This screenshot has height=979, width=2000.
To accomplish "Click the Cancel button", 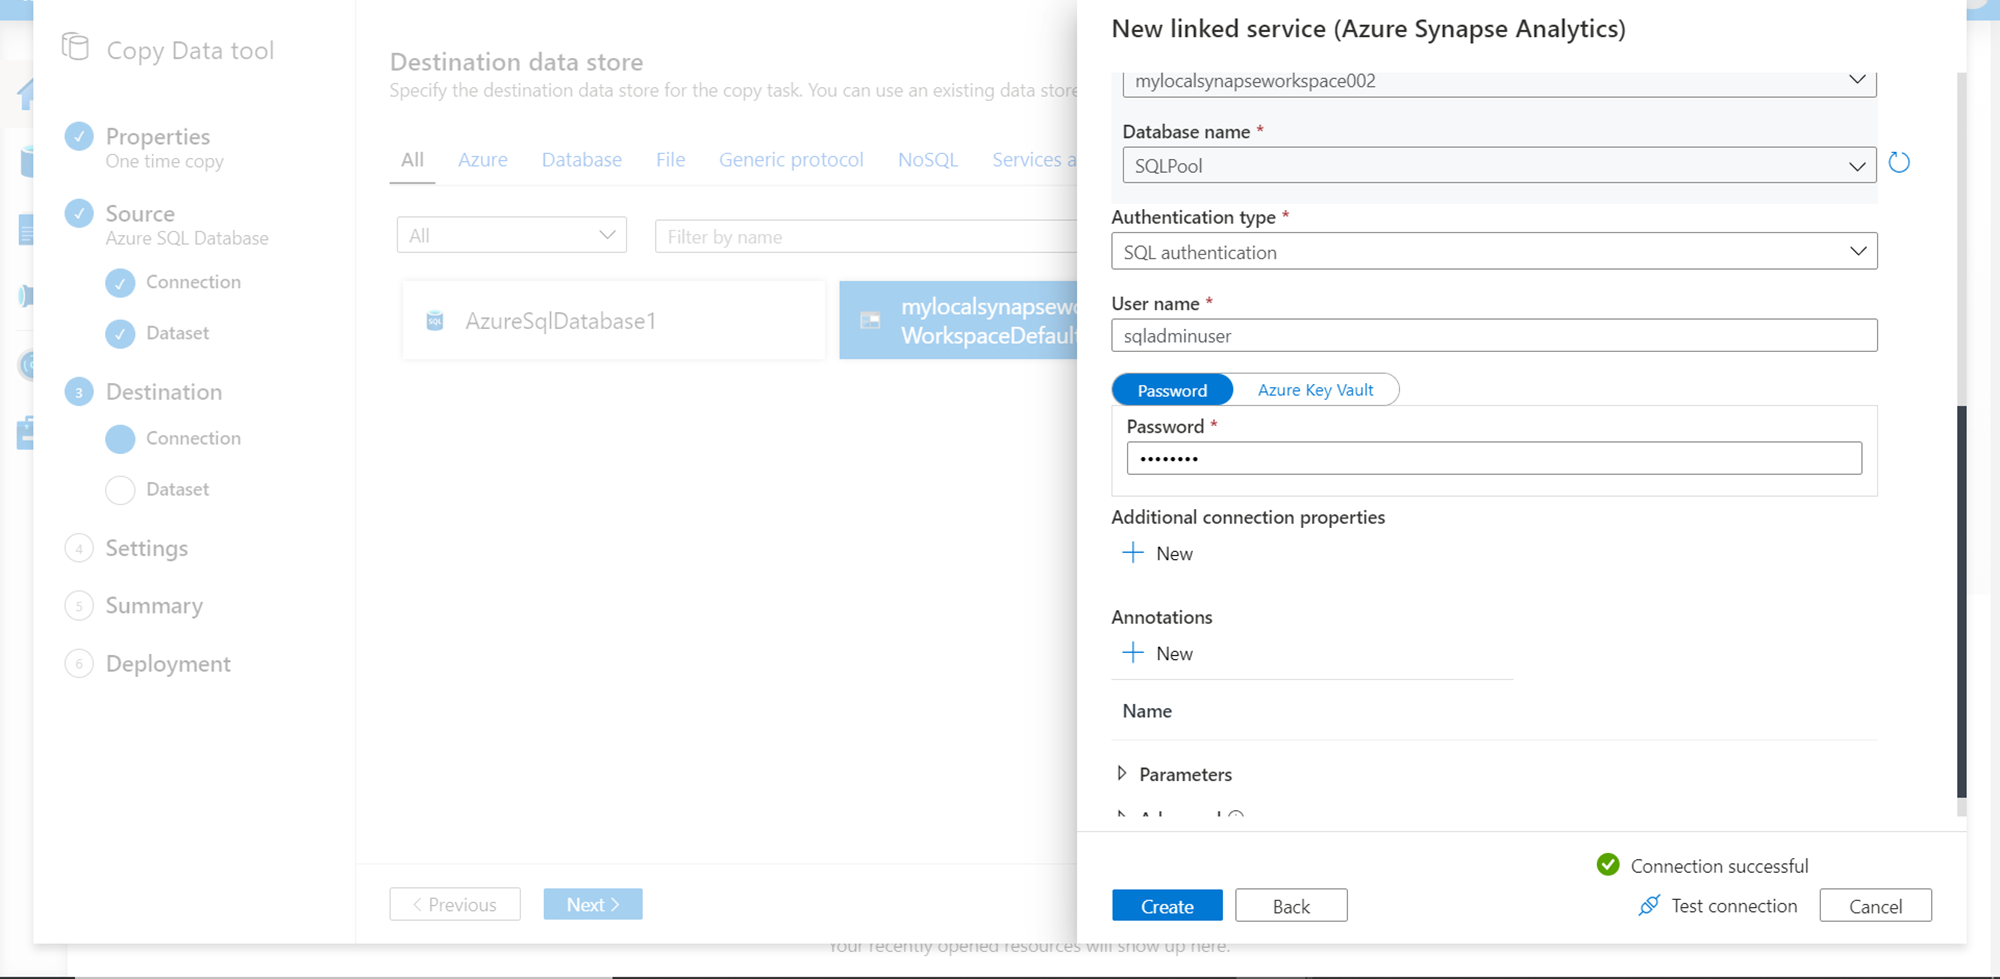I will [1875, 906].
